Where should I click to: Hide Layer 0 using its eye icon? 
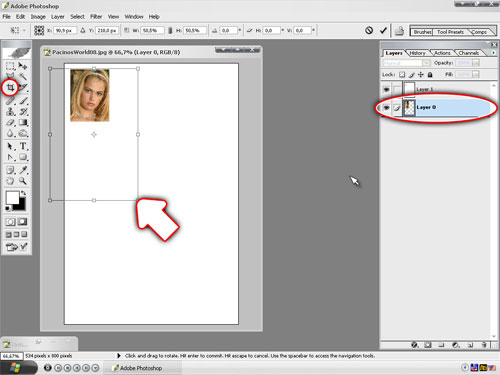[386, 107]
